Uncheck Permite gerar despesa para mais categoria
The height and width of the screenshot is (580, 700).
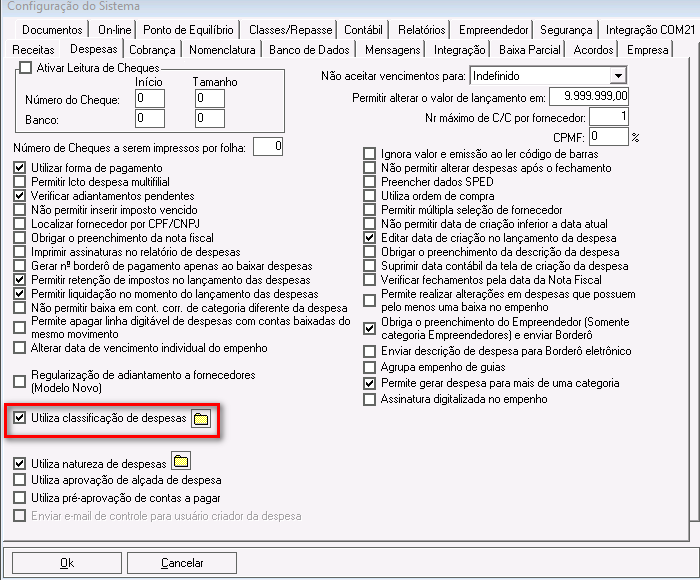click(x=370, y=383)
